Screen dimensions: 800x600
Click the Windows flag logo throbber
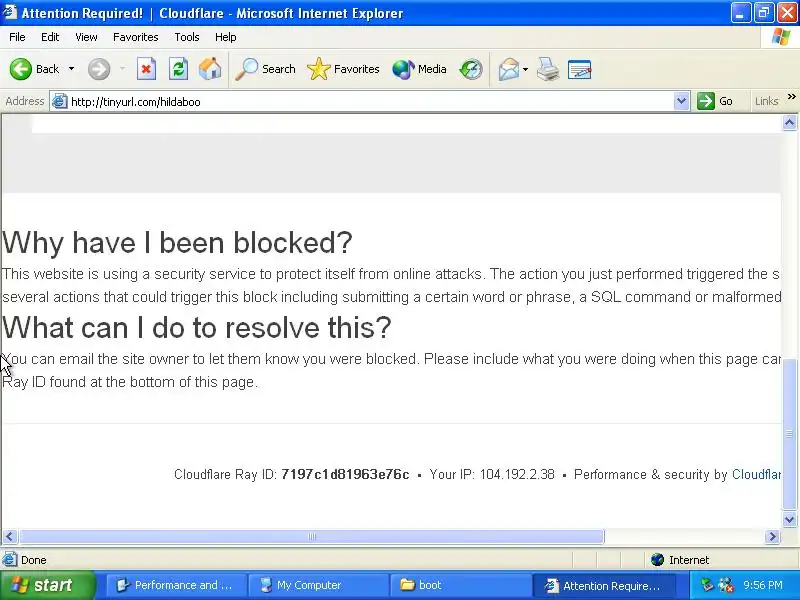pyautogui.click(x=781, y=37)
